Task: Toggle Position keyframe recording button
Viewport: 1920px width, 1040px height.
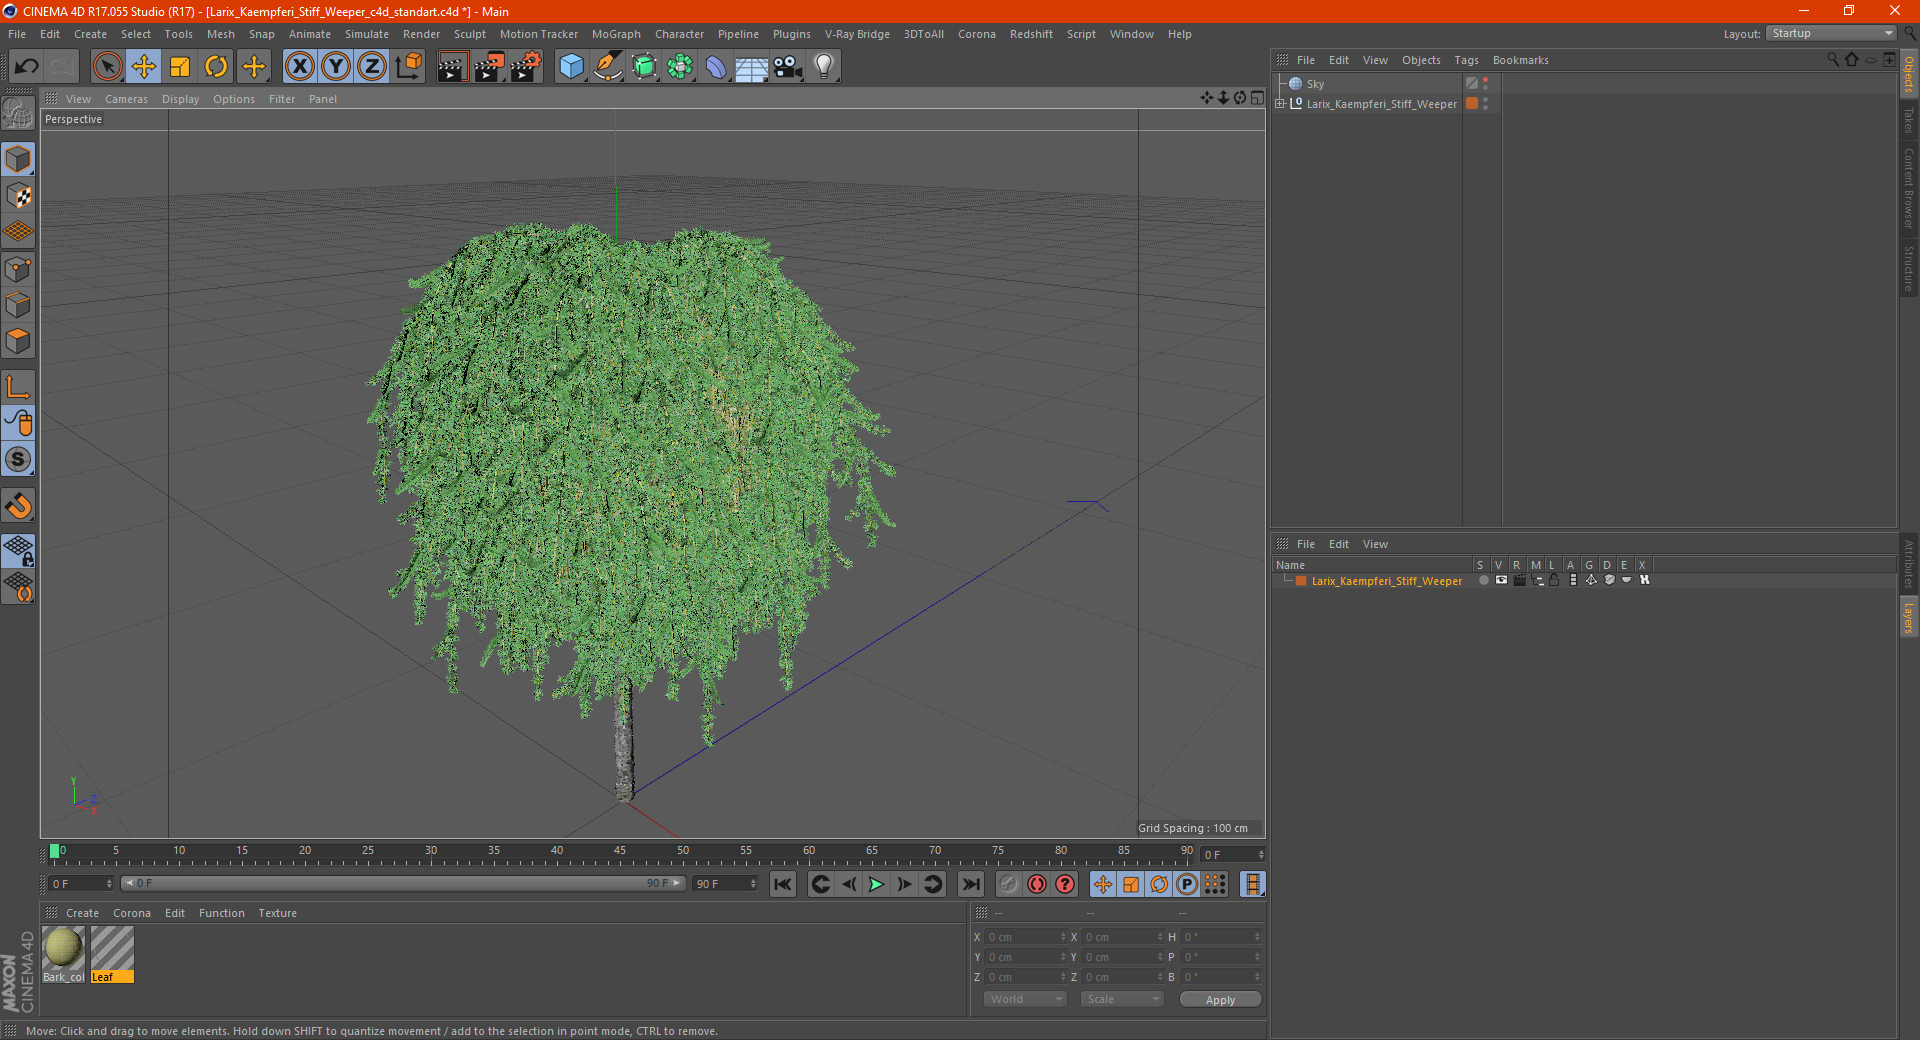Action: pyautogui.click(x=1102, y=884)
